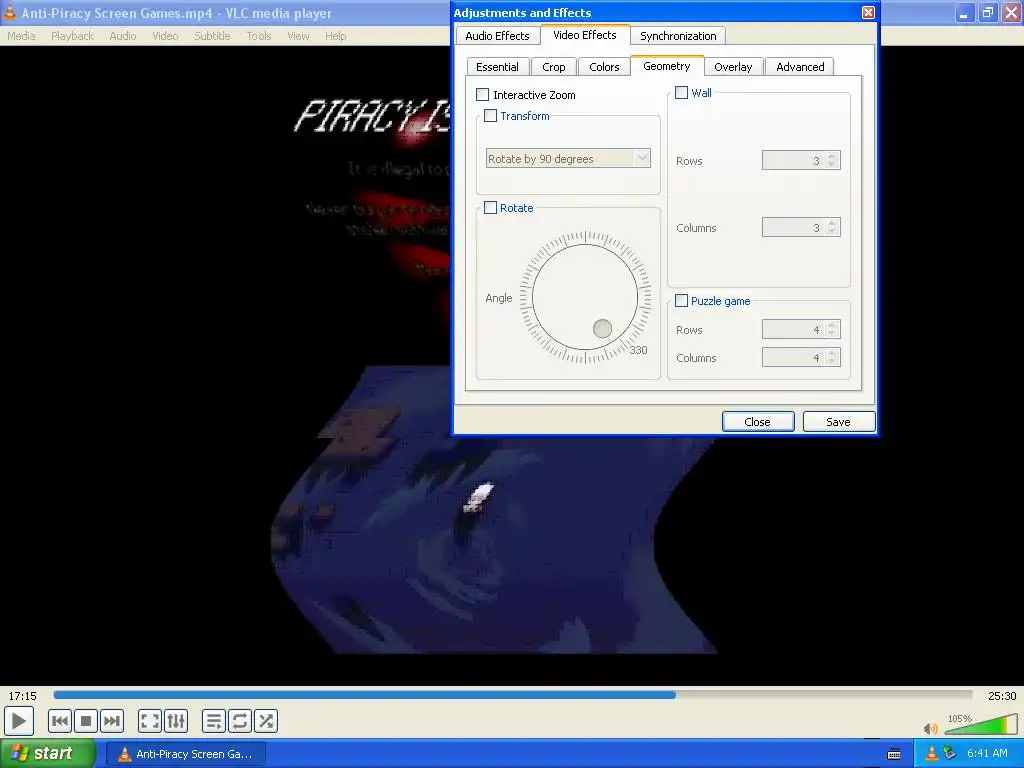Image resolution: width=1024 pixels, height=768 pixels.
Task: Click the network tray icon
Action: point(950,754)
